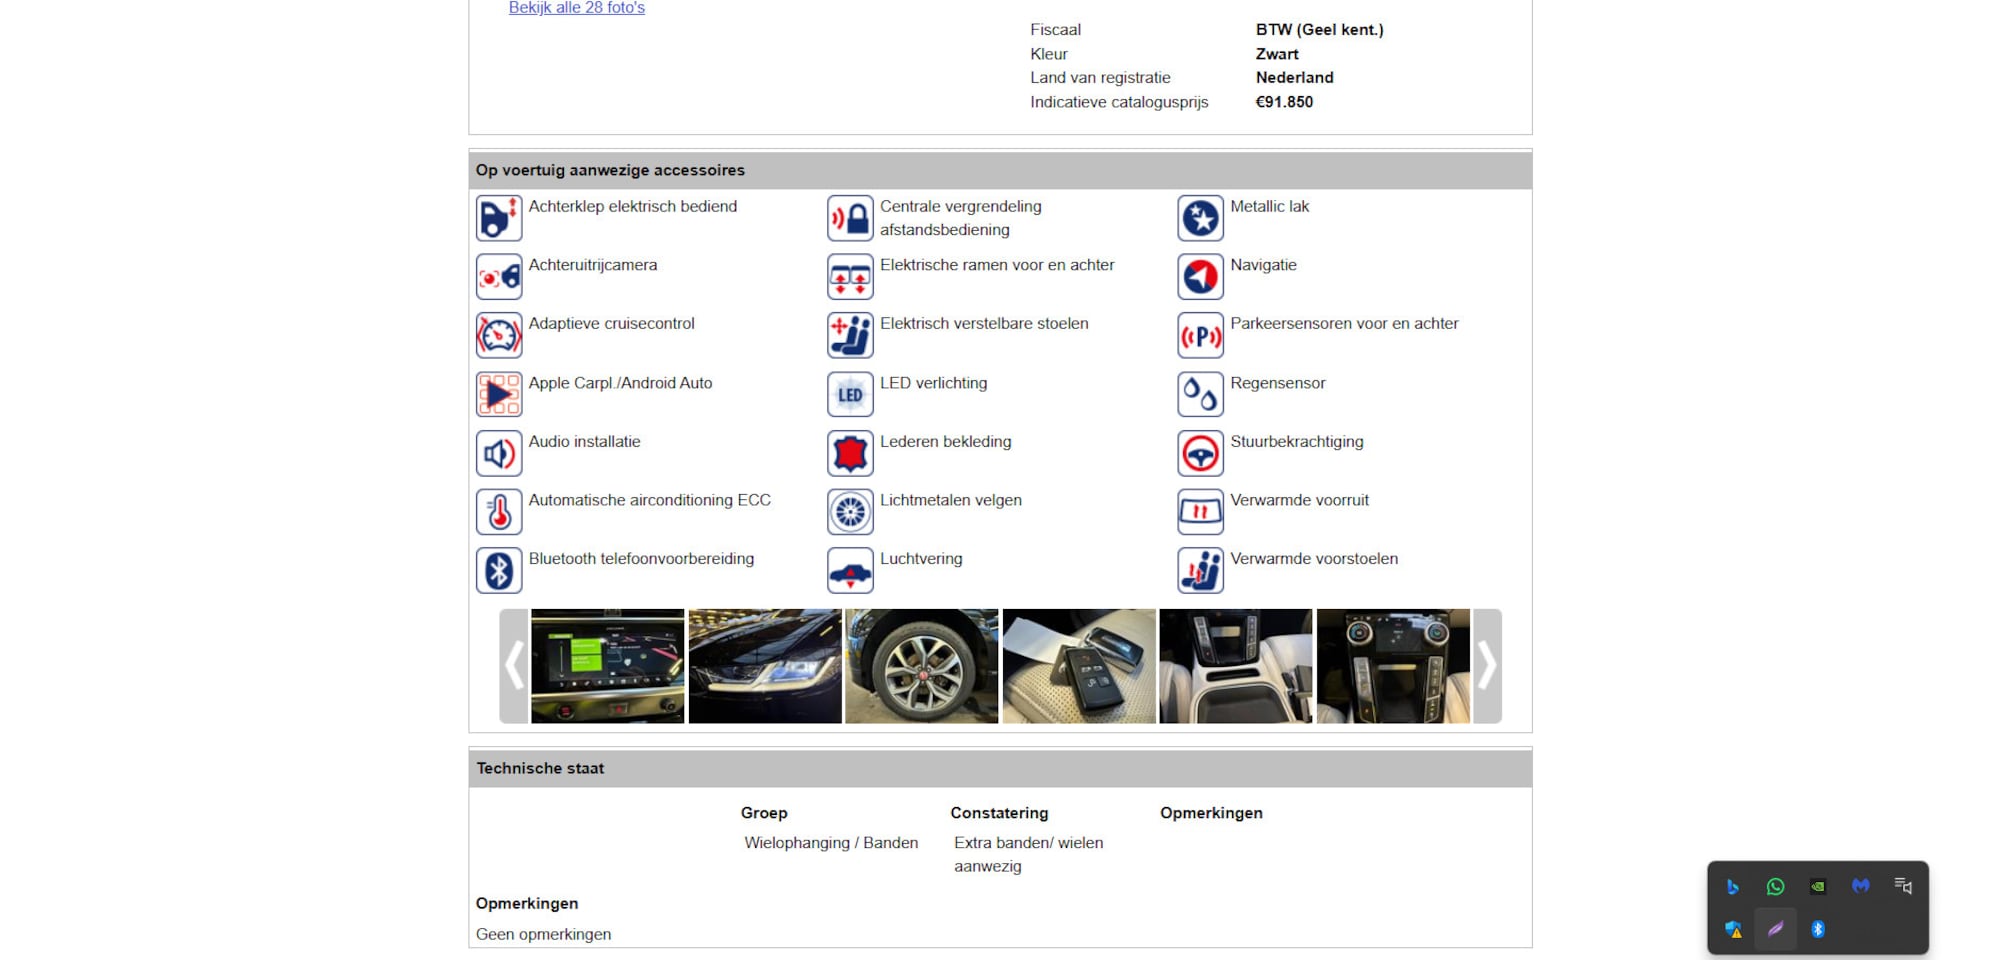Open the headlight photo thumbnail

pos(765,666)
